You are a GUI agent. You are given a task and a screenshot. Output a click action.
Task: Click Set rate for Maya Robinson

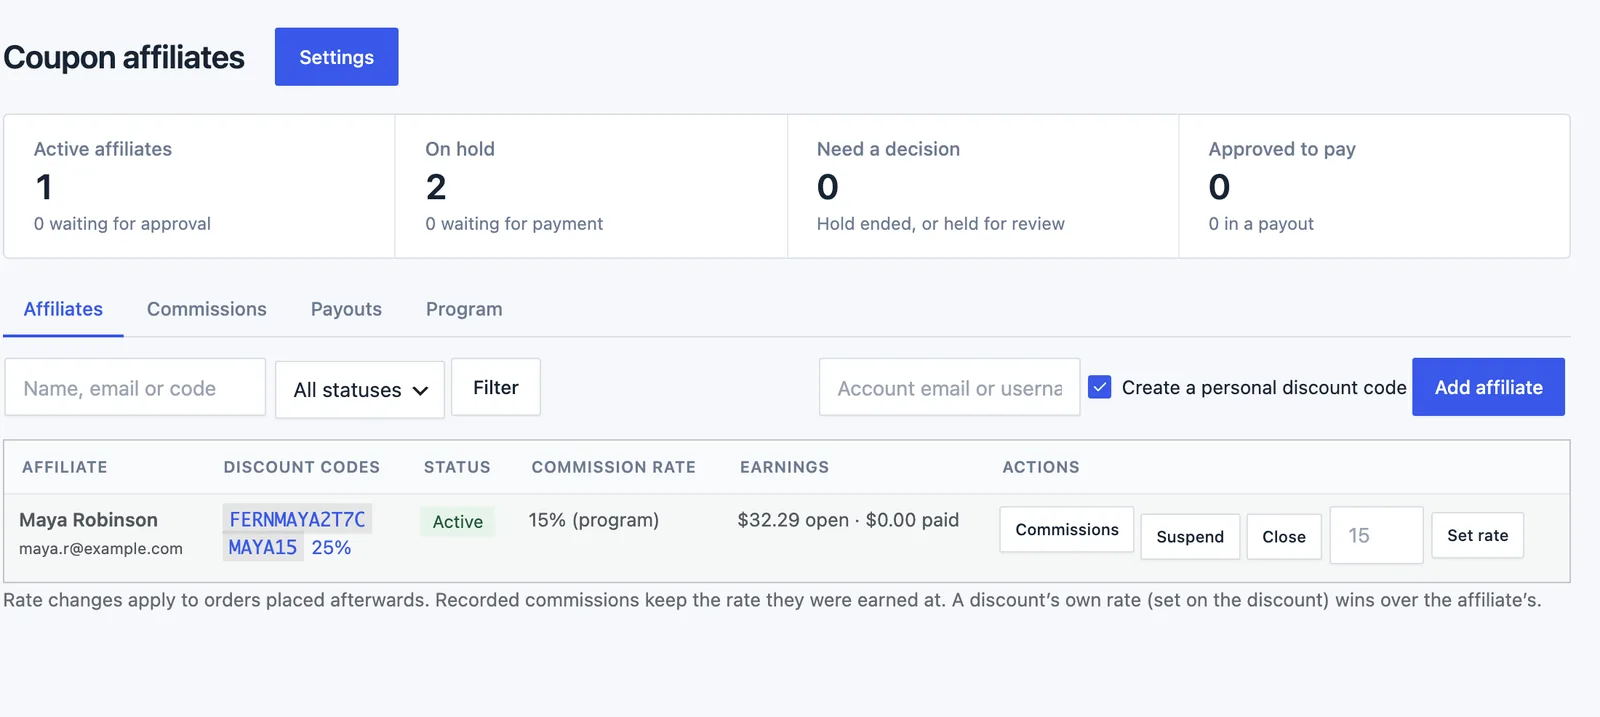tap(1477, 535)
